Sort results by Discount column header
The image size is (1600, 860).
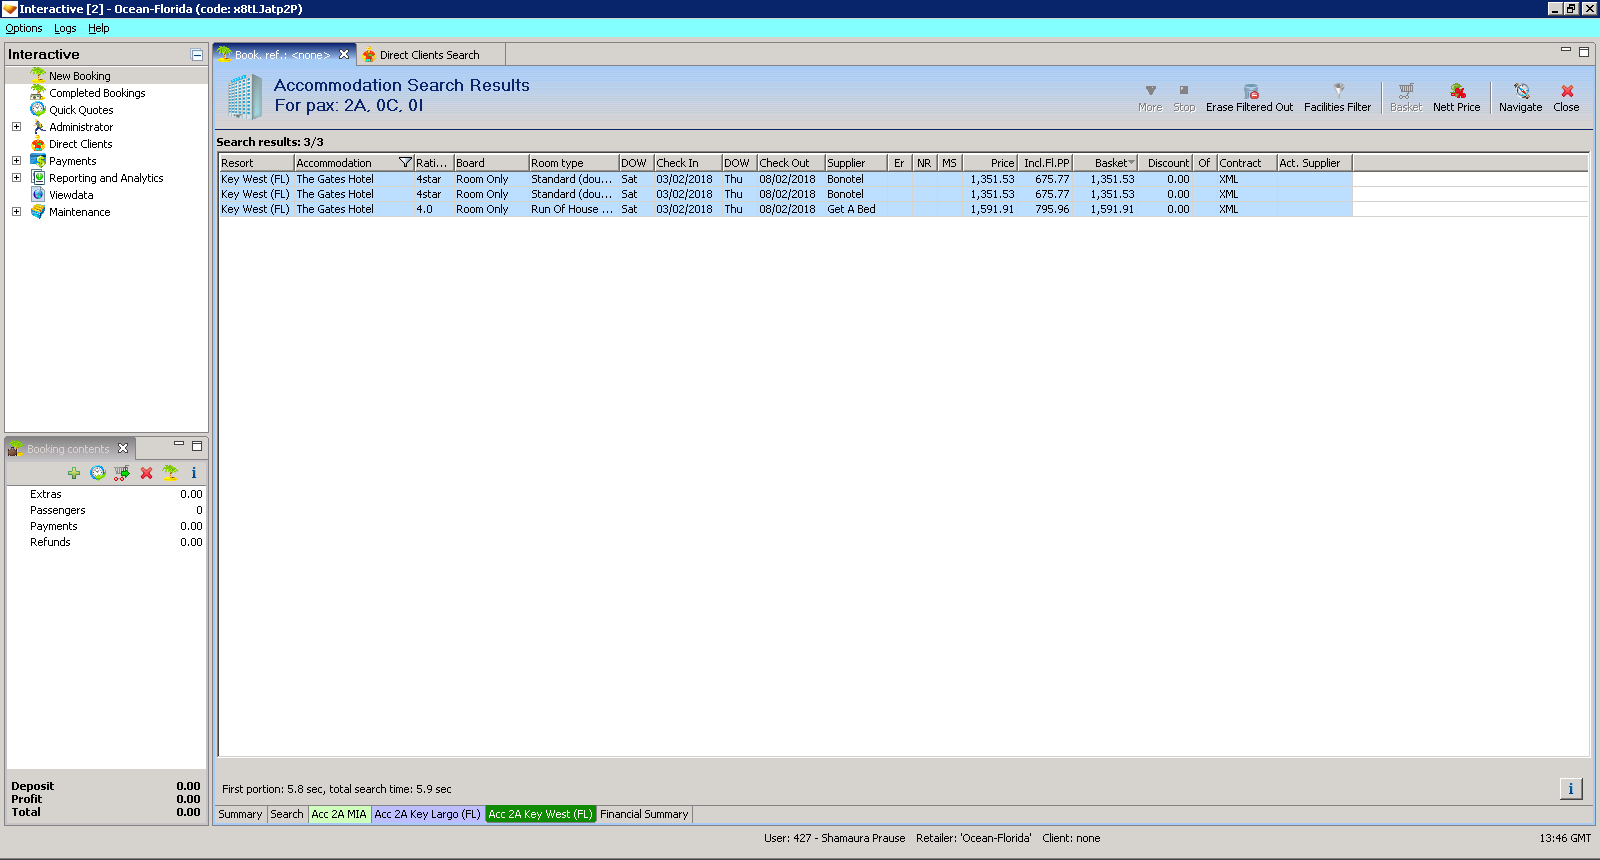[x=1166, y=163]
